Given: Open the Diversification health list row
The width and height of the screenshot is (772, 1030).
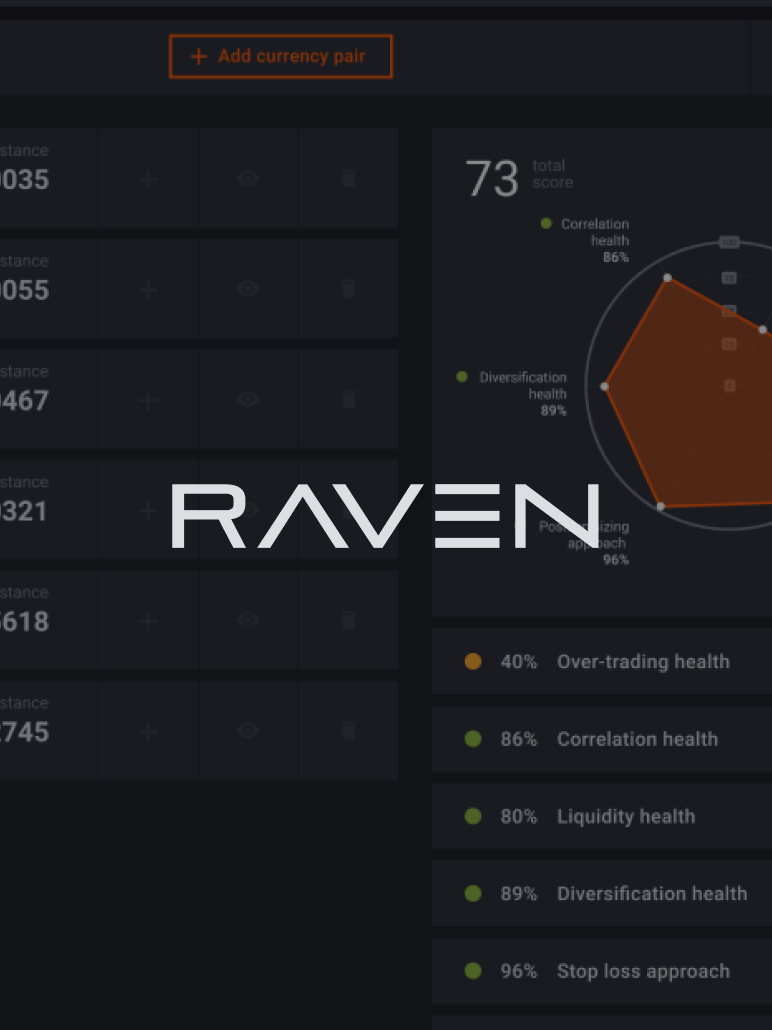Looking at the screenshot, I should pos(602,894).
